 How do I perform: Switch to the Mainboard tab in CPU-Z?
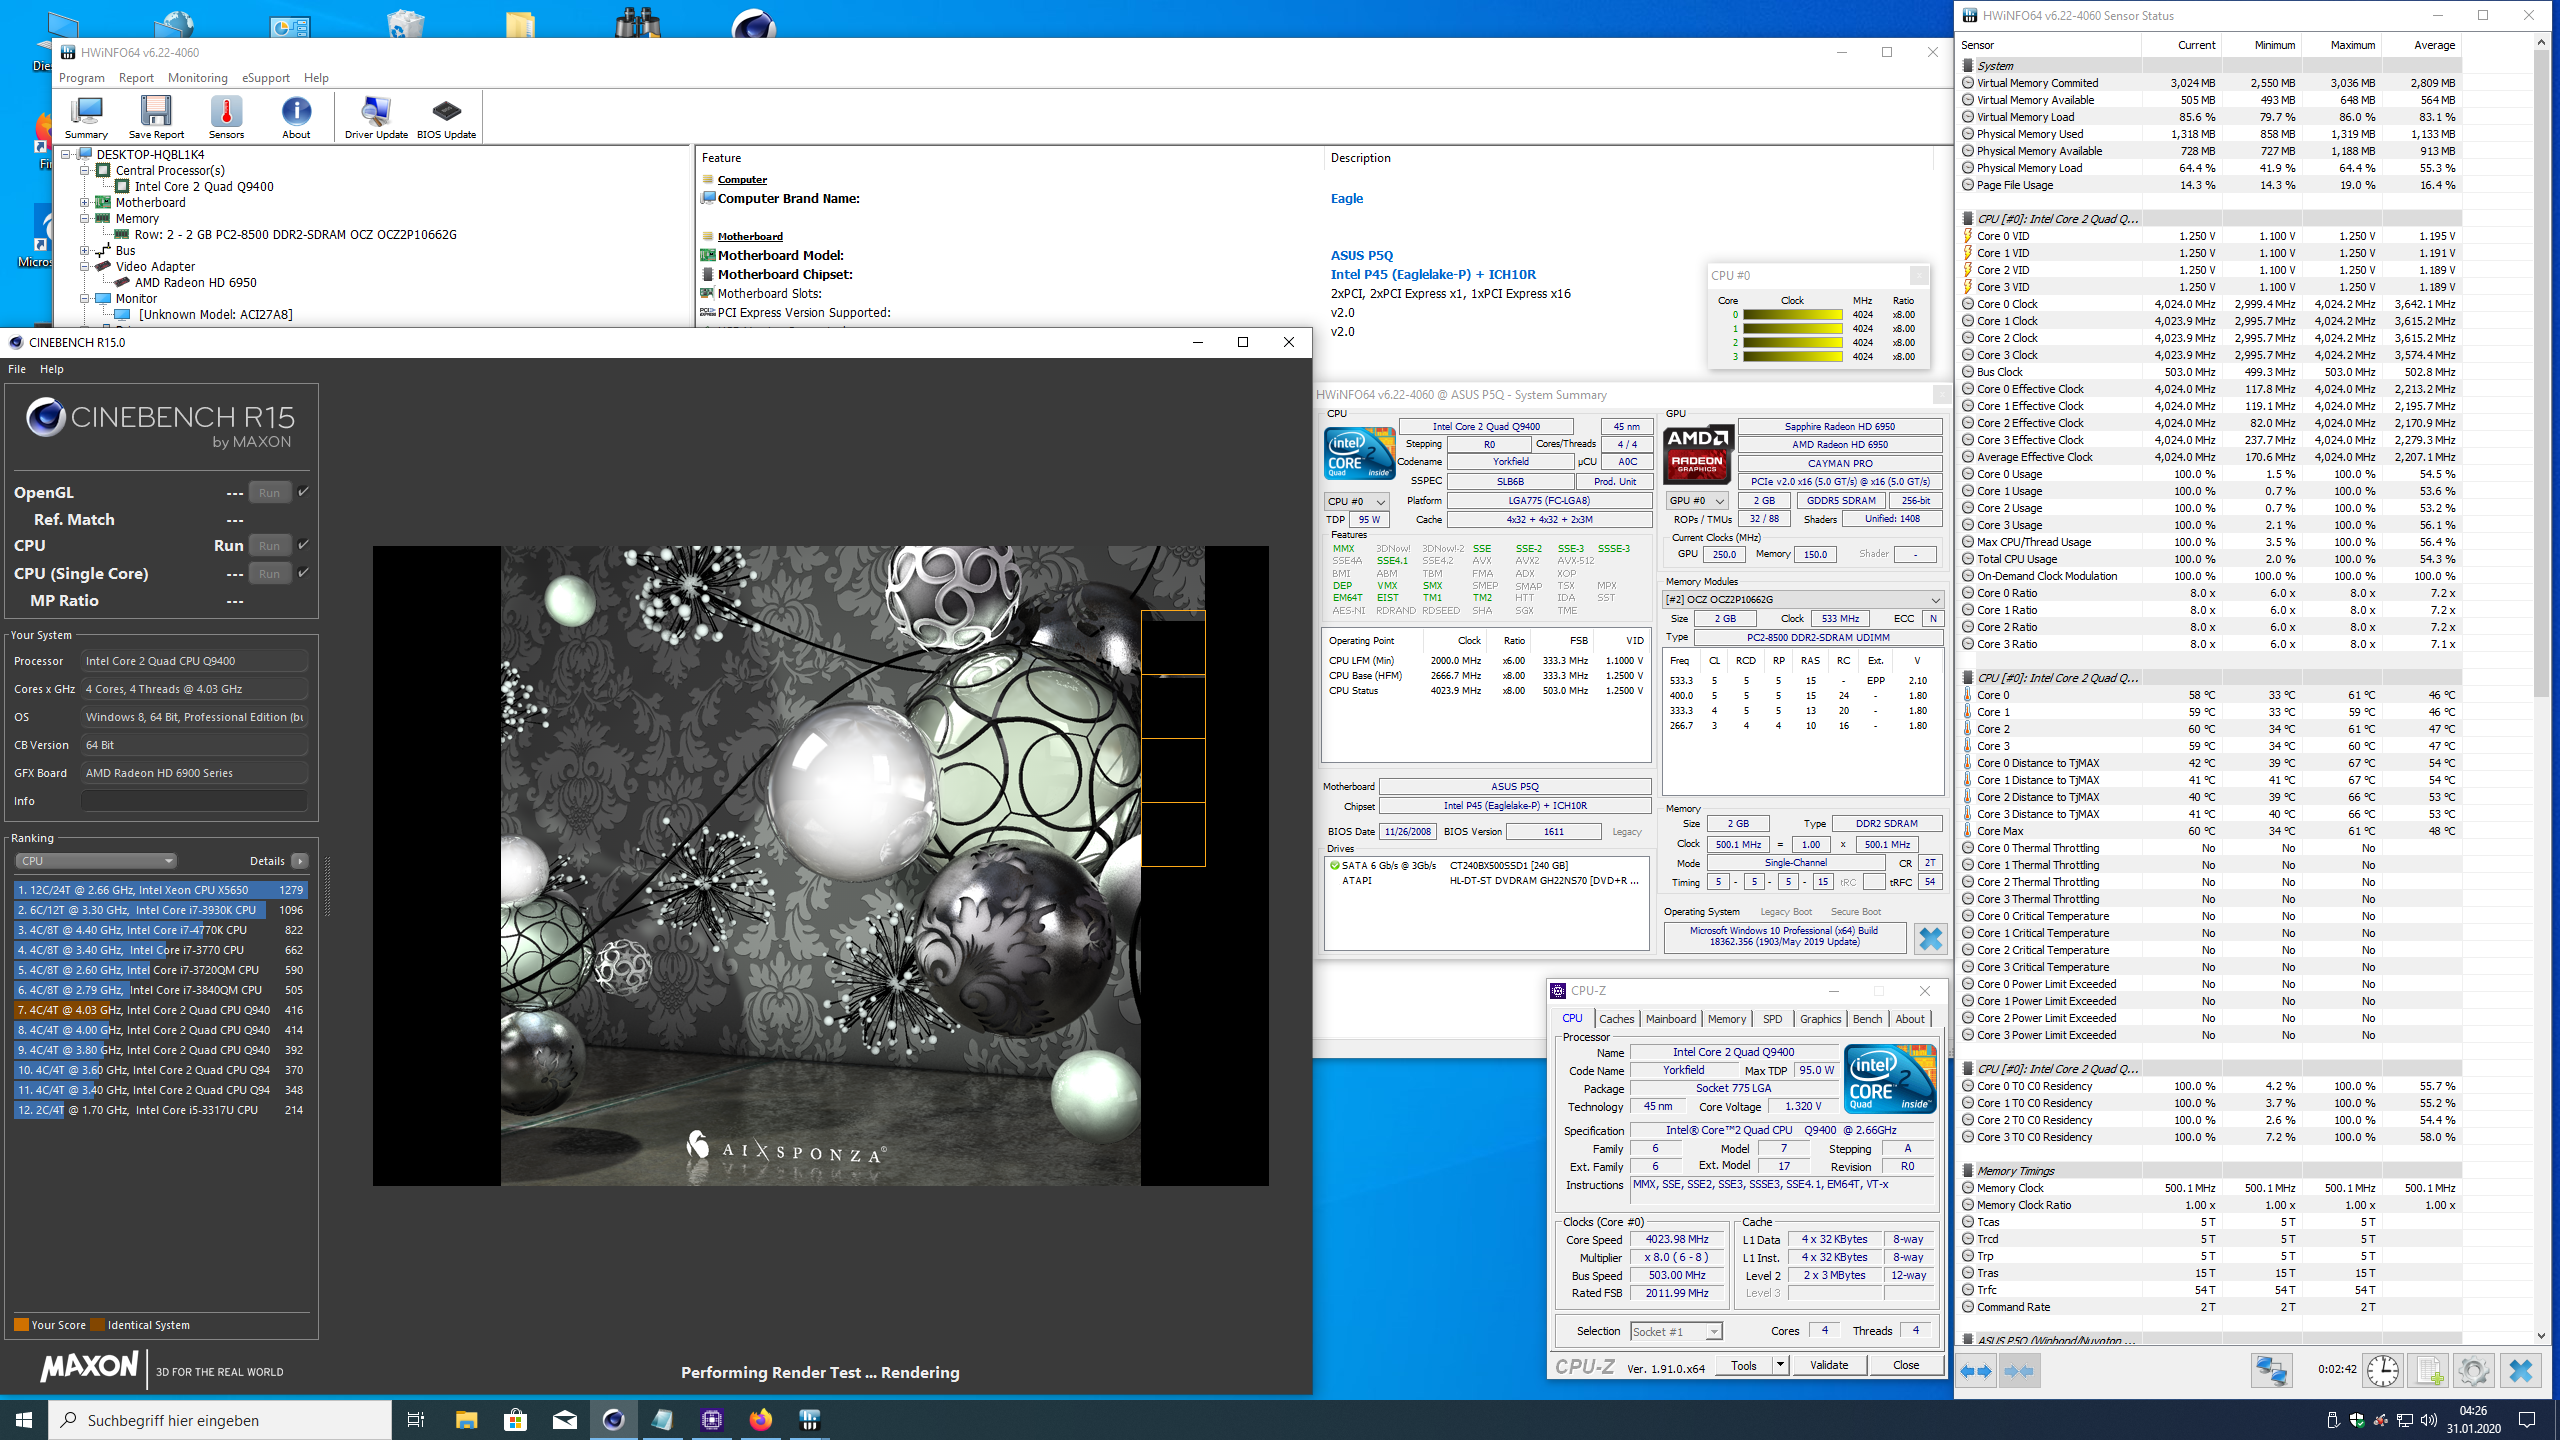click(x=1670, y=1019)
